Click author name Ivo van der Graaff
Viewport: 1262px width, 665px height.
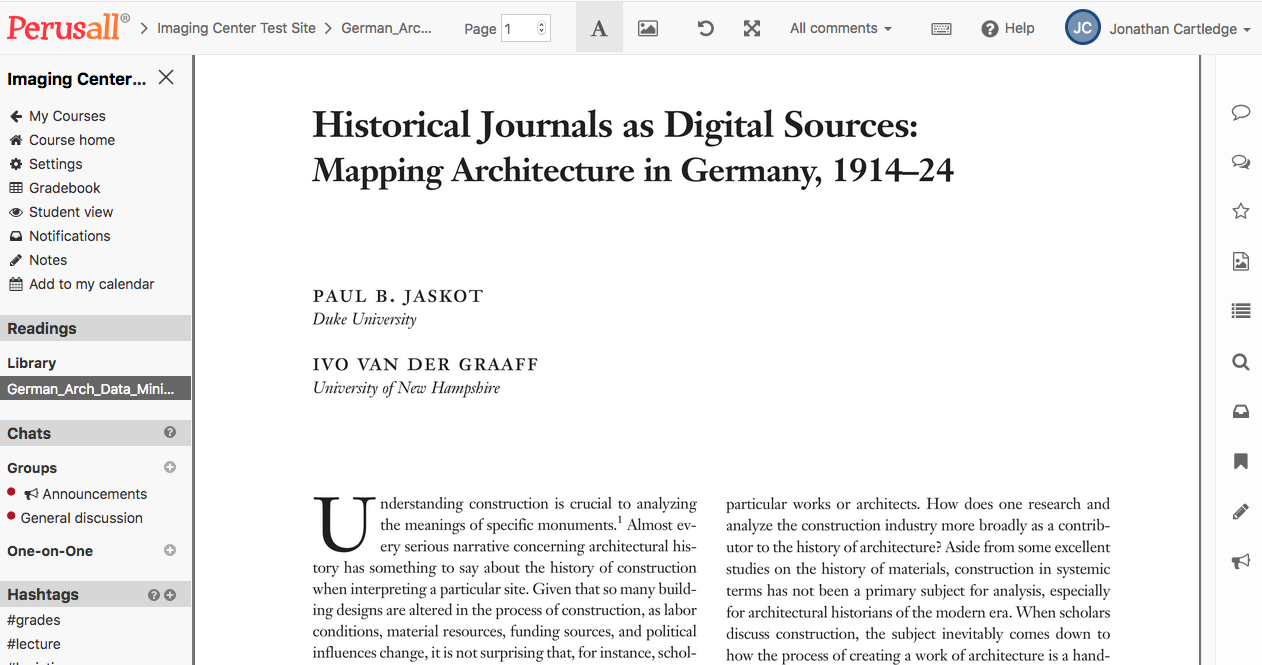[426, 365]
